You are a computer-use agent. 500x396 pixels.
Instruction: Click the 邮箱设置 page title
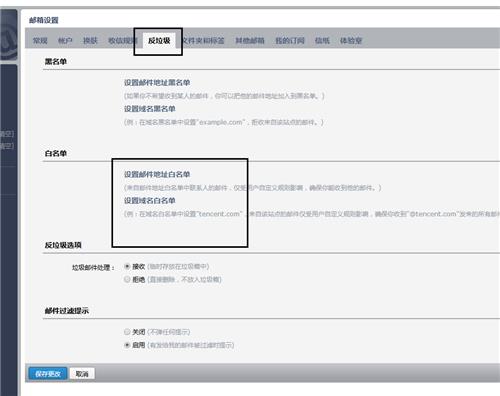click(x=44, y=20)
